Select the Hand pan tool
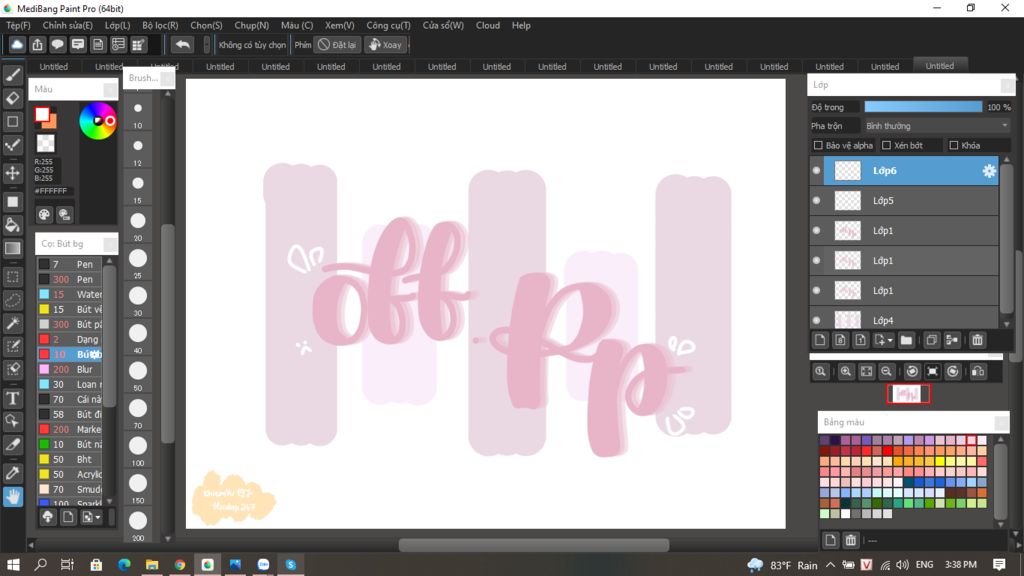Screen dimensions: 1024x576 [12, 496]
